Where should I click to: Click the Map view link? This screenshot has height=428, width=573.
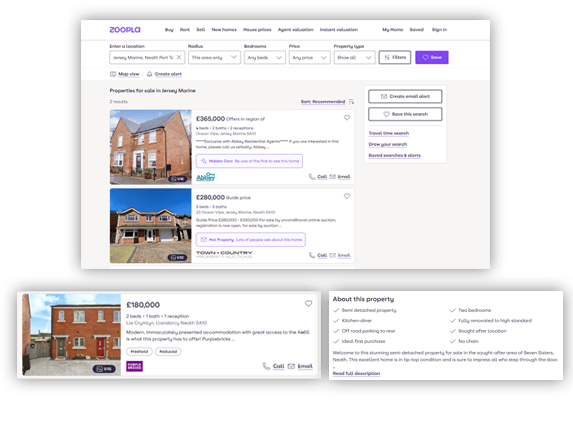click(129, 74)
